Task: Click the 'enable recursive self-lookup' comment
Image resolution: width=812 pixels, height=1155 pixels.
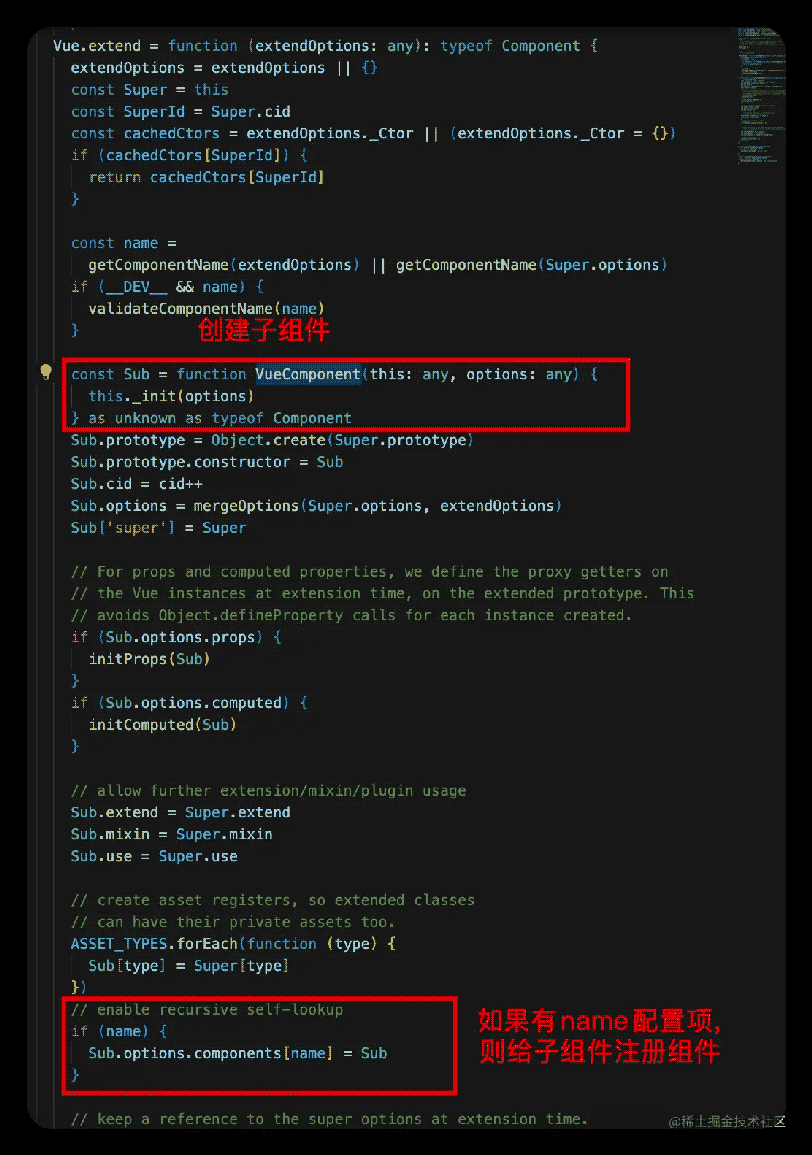Action: coord(207,1010)
